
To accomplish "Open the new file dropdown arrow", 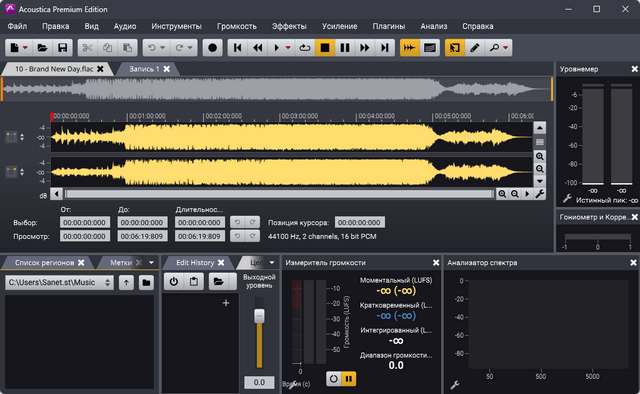I will [x=25, y=48].
